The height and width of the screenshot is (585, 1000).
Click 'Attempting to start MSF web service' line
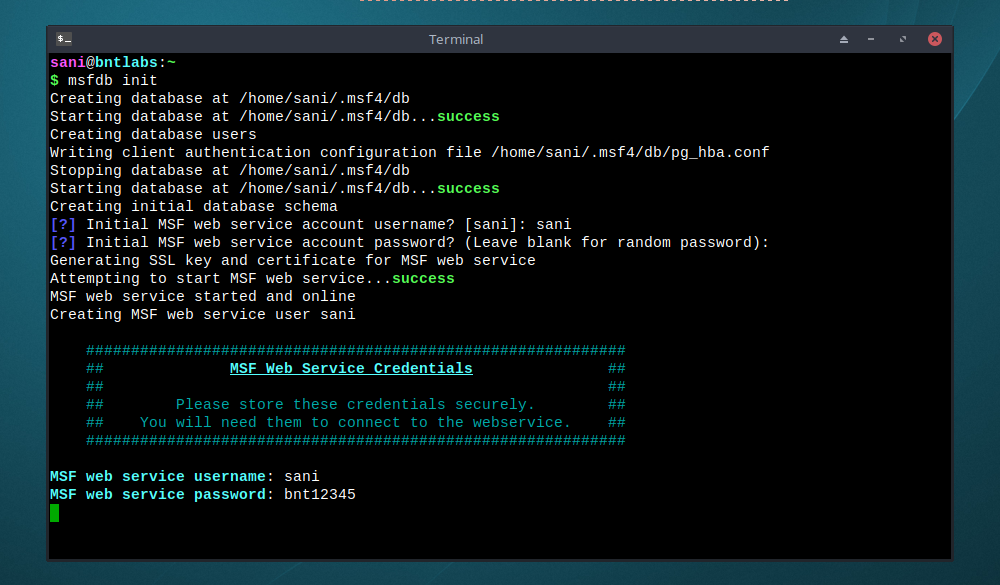point(252,279)
